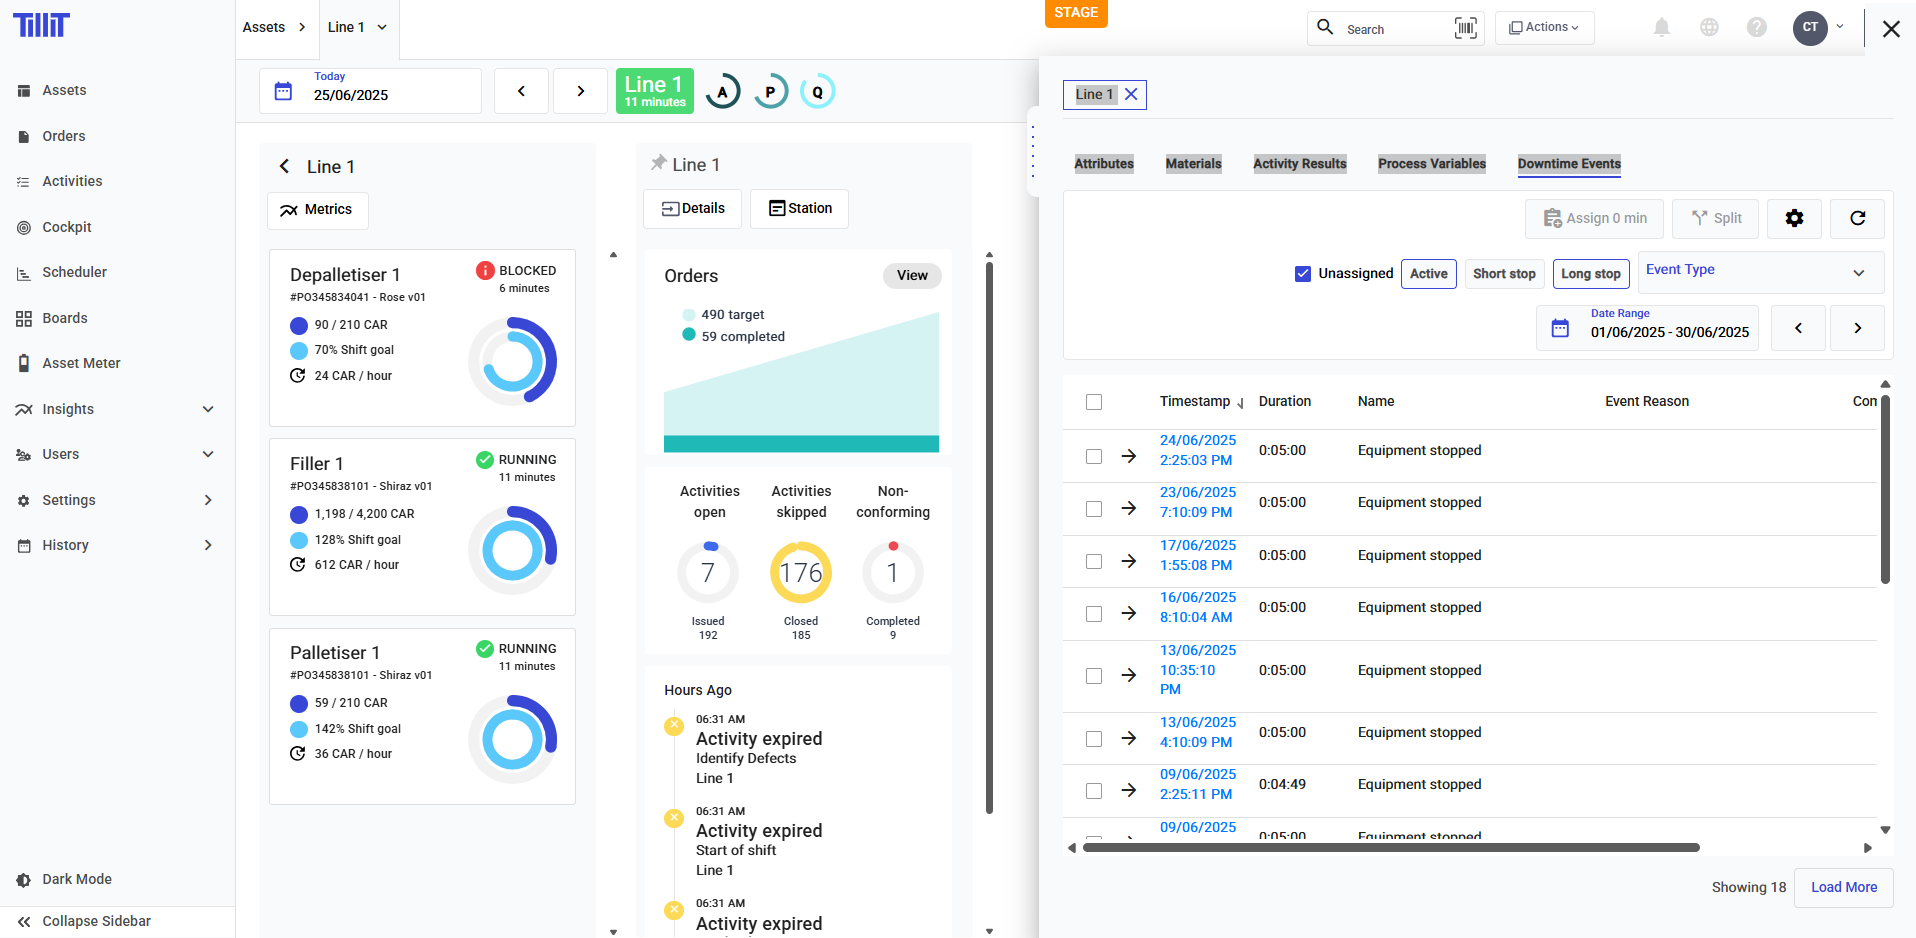Click the Quality 'Q' gauge icon
The width and height of the screenshot is (1916, 938).
click(x=817, y=92)
